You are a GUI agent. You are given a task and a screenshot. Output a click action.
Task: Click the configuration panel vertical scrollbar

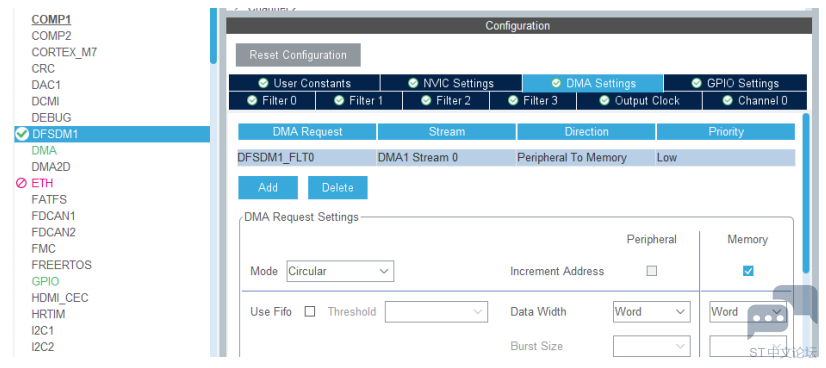coord(806,193)
